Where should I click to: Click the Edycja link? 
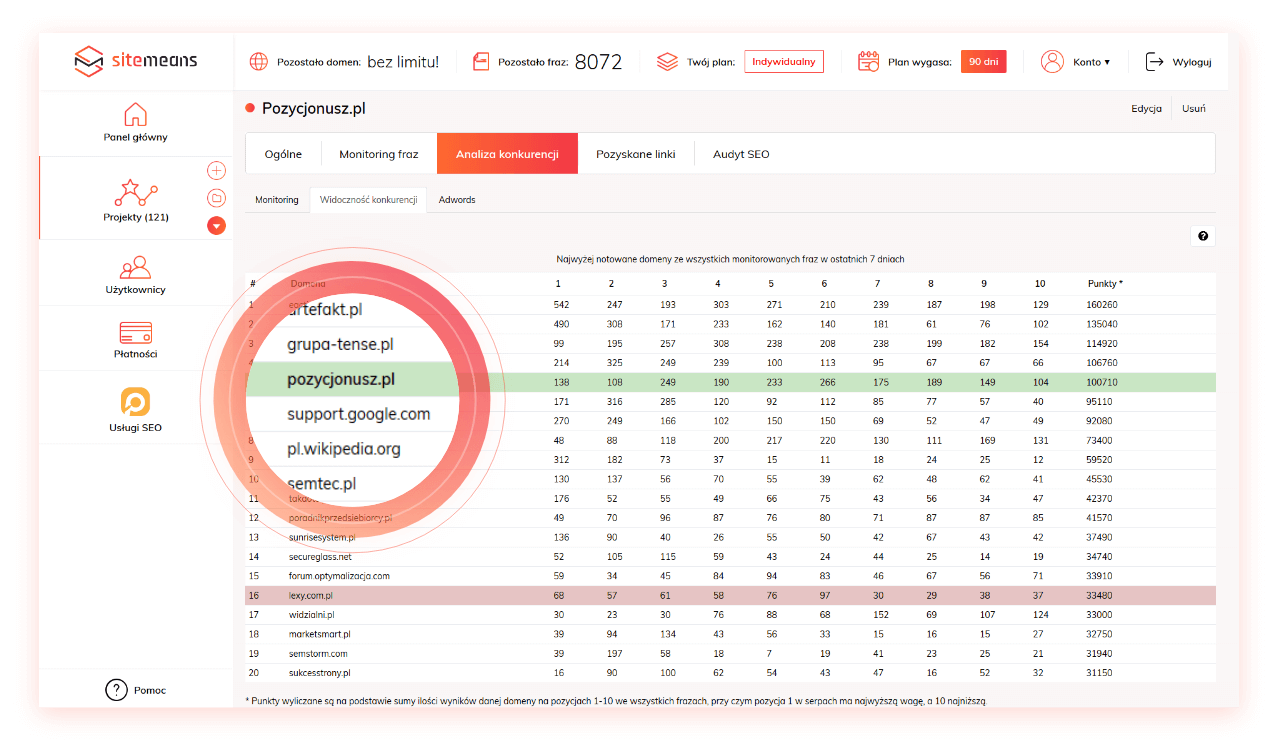(x=1146, y=109)
